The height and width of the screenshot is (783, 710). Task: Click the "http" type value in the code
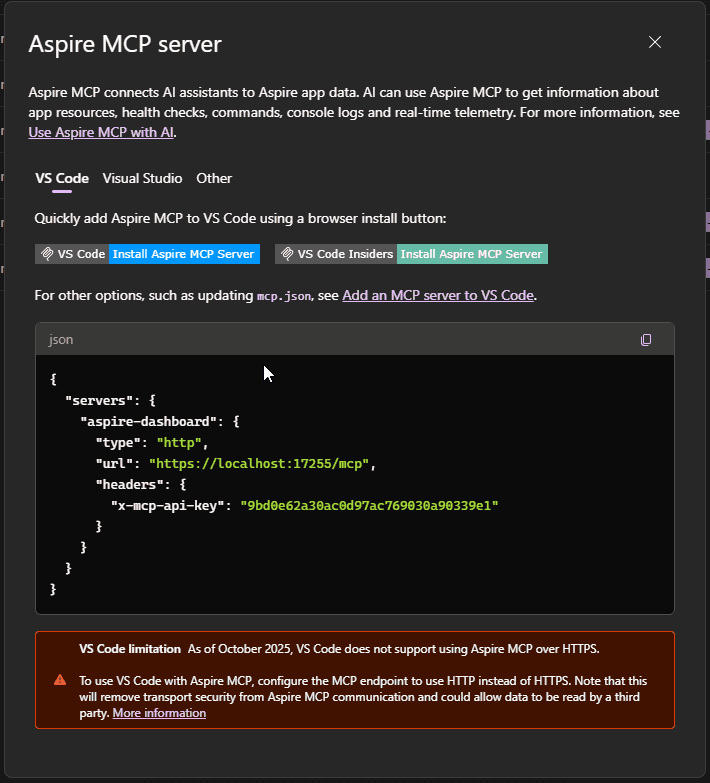181,443
